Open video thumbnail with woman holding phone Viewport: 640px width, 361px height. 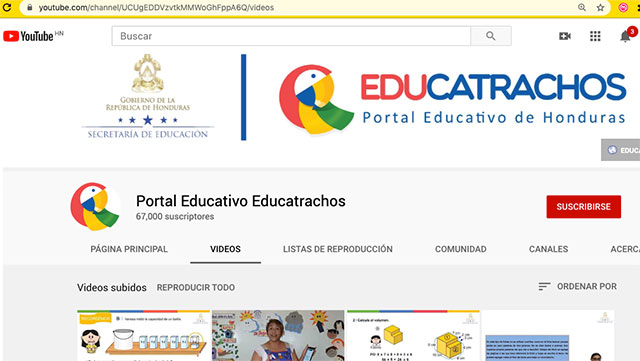(x=278, y=335)
